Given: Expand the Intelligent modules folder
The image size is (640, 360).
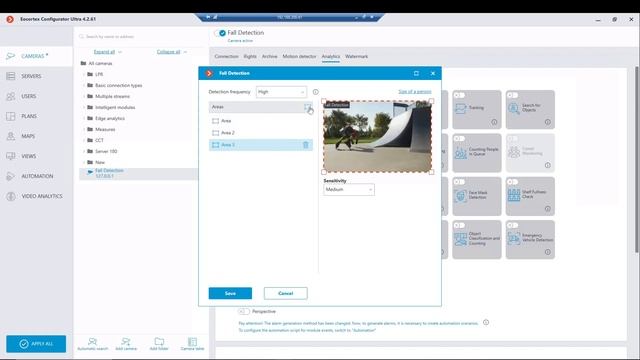Looking at the screenshot, I should point(84,107).
